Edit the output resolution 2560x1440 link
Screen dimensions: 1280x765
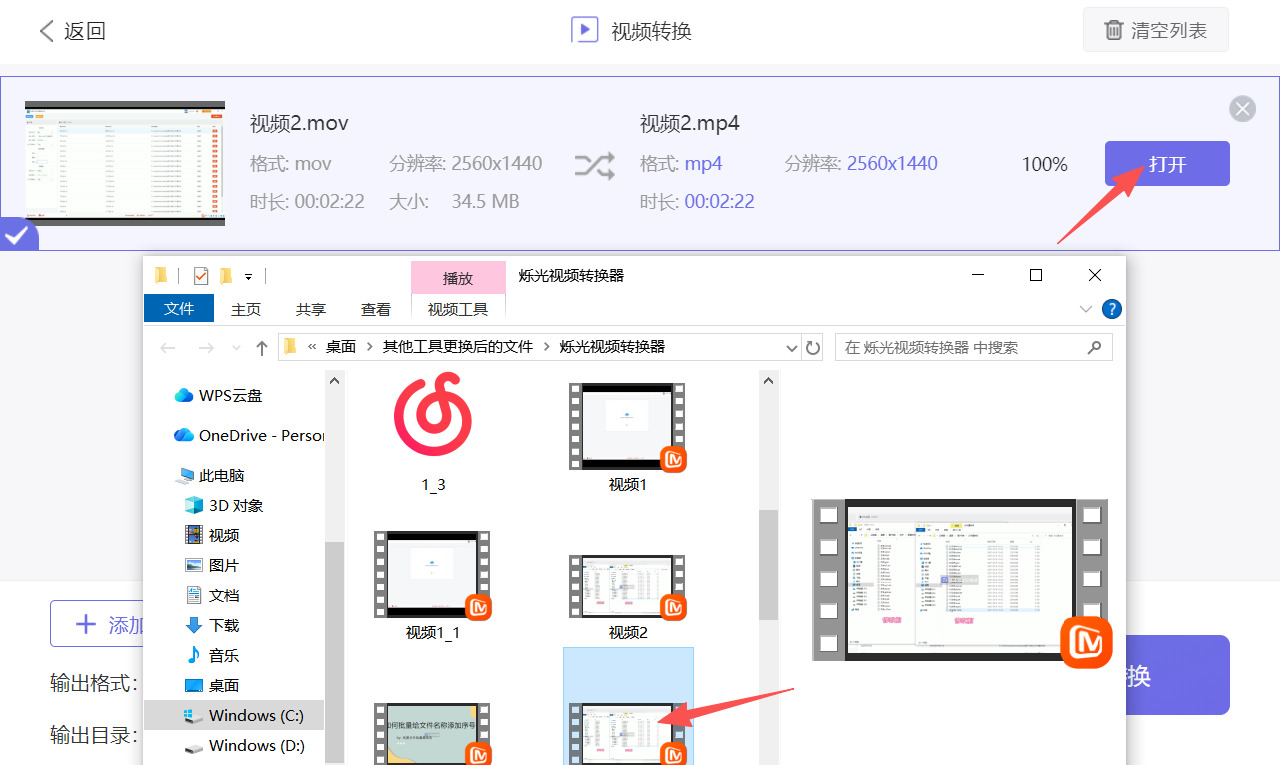click(892, 164)
